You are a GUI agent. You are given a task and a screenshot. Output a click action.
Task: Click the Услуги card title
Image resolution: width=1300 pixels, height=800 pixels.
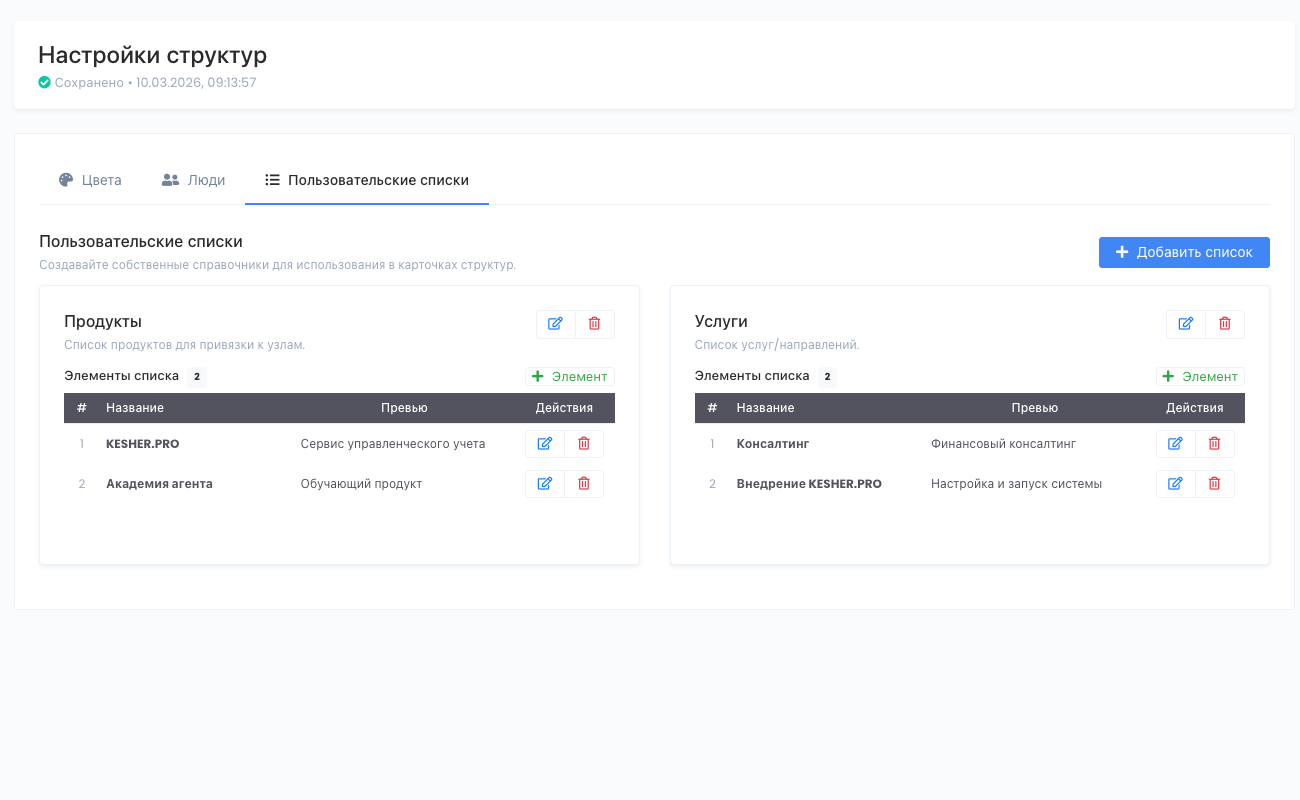[721, 321]
